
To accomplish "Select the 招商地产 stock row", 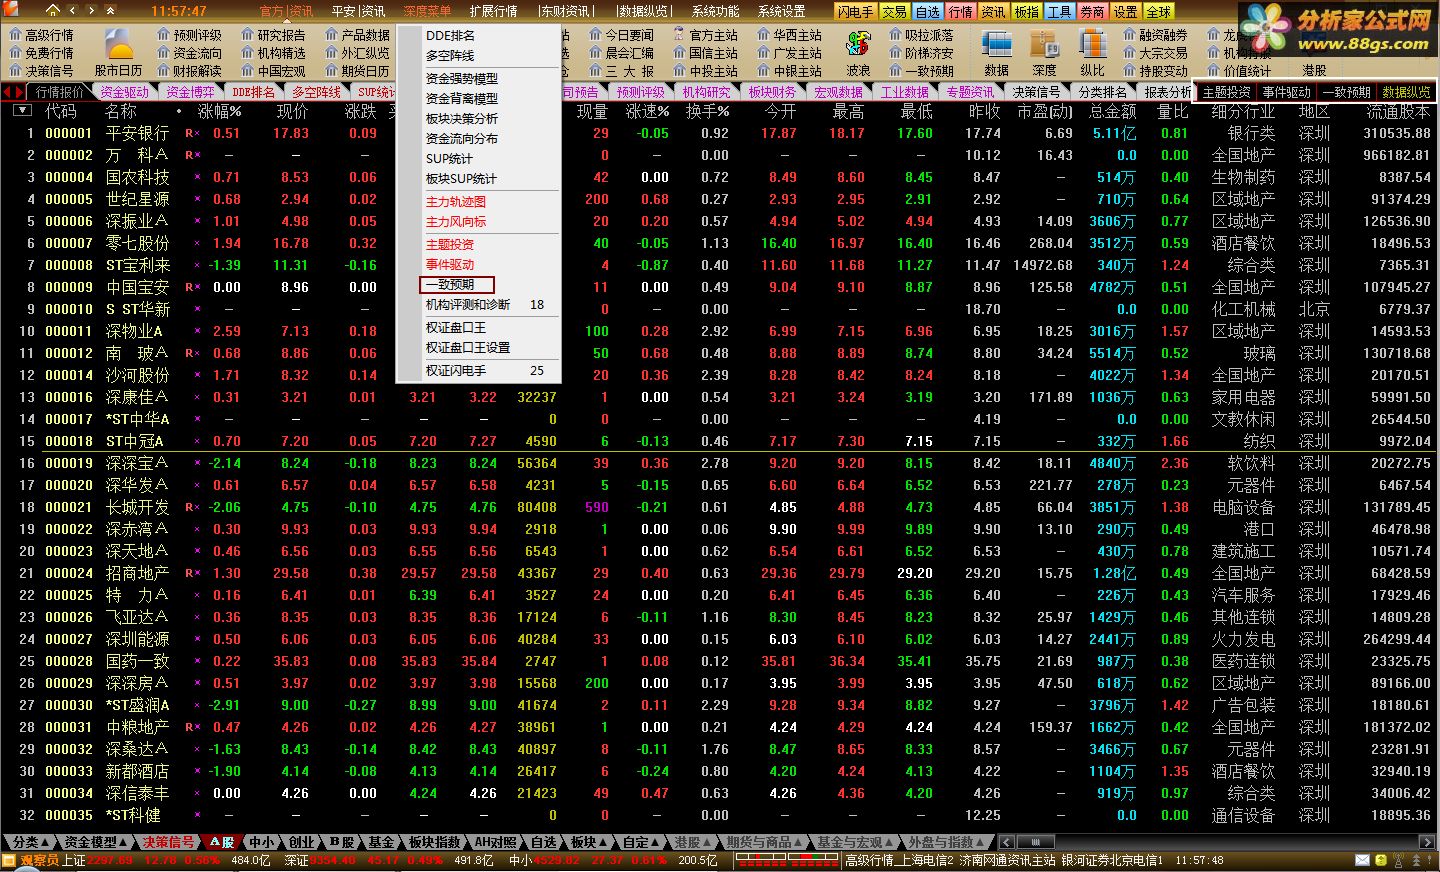I will tap(720, 573).
